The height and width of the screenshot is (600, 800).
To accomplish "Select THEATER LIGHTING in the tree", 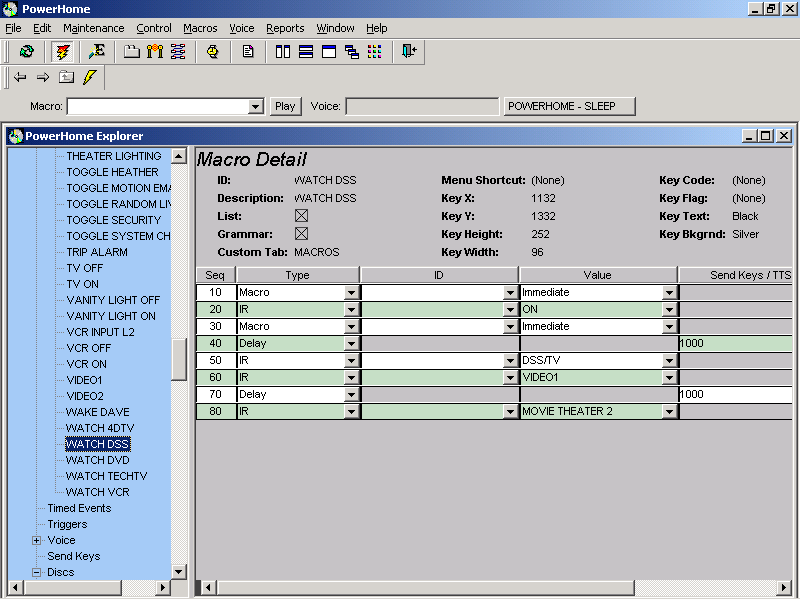I will pyautogui.click(x=114, y=156).
